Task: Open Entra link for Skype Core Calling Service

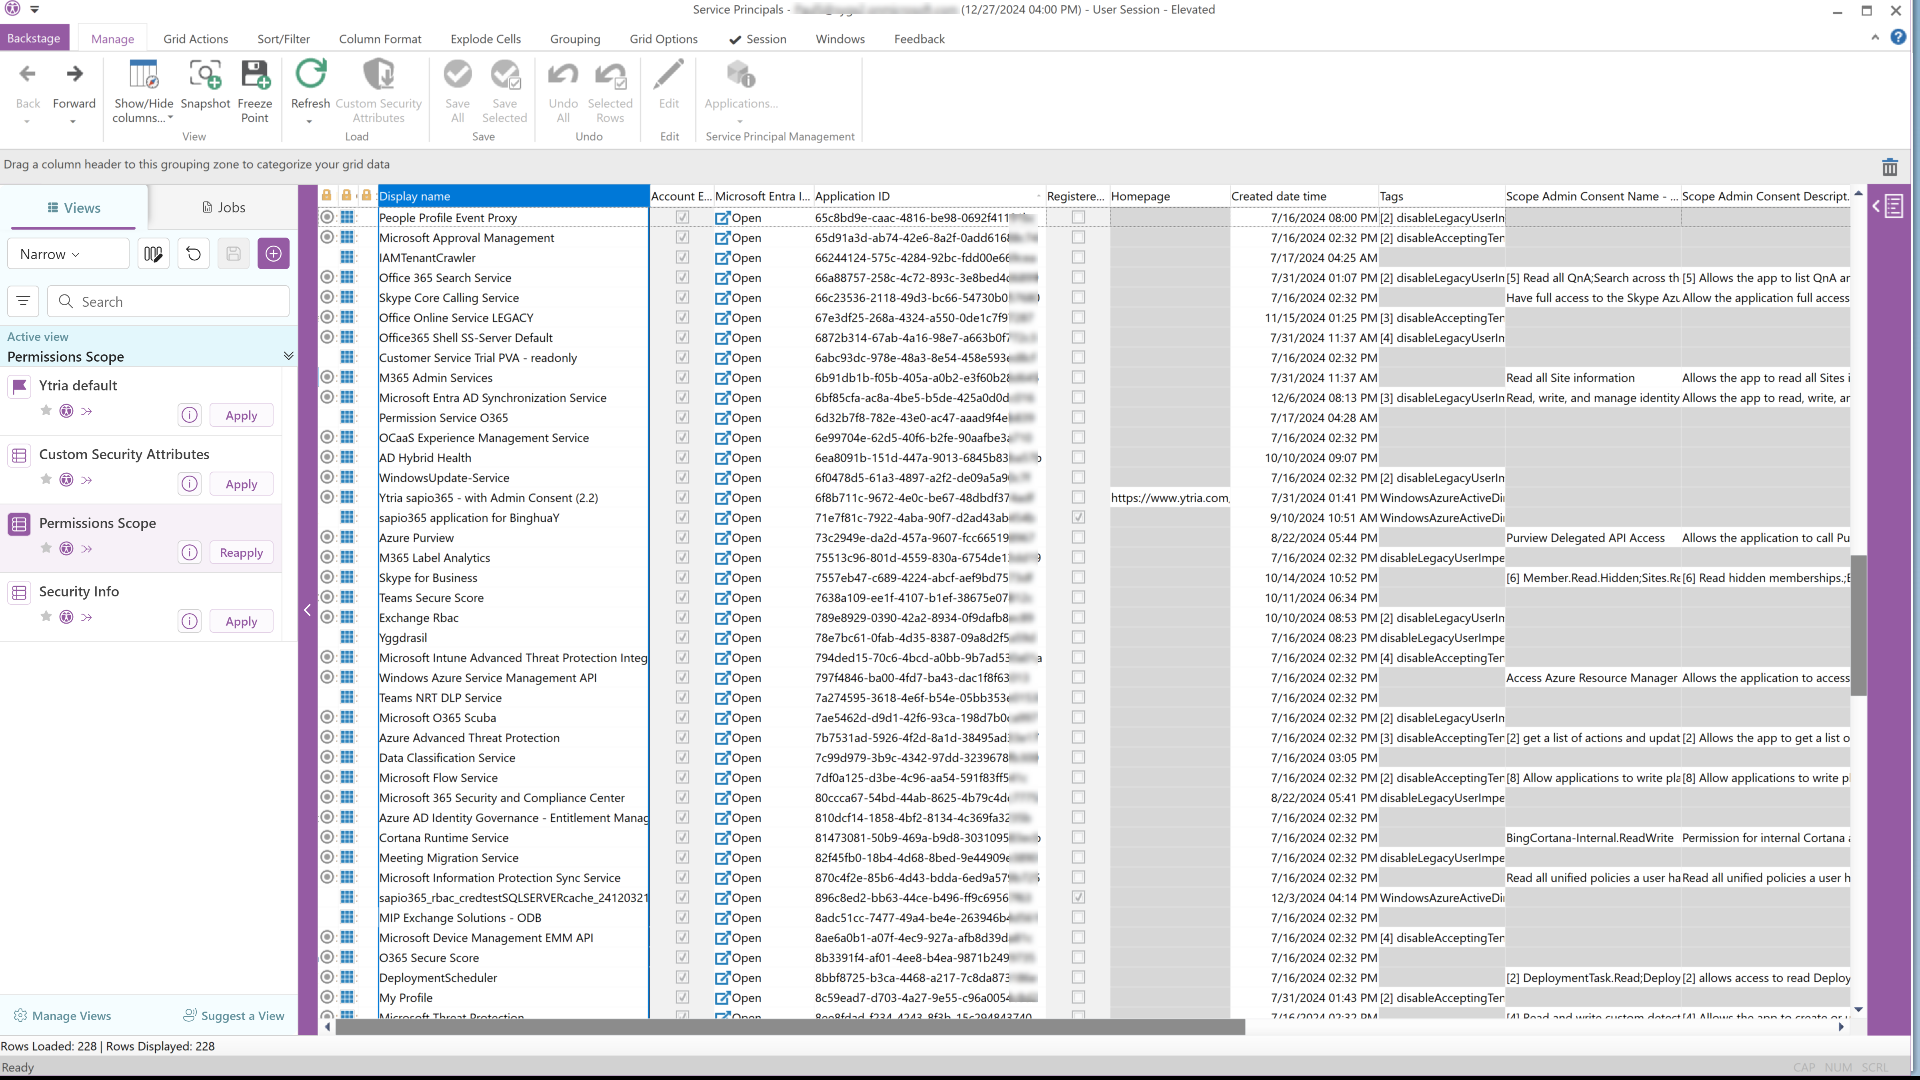Action: [738, 298]
